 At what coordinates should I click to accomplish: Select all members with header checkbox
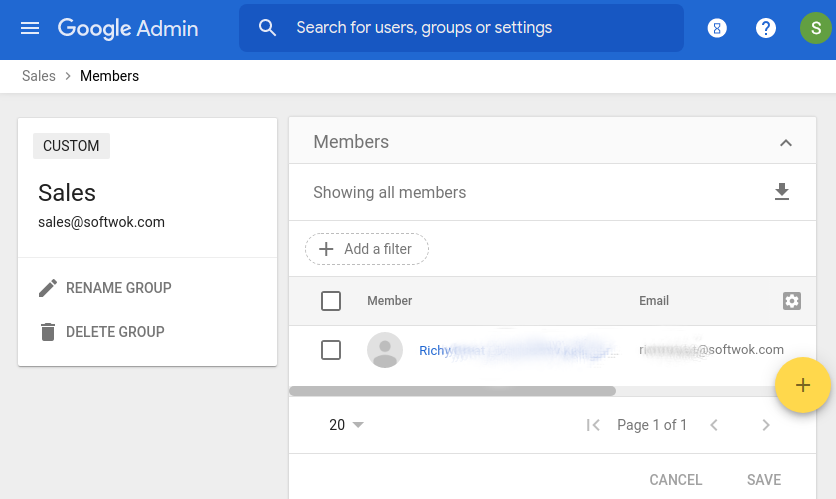[331, 301]
